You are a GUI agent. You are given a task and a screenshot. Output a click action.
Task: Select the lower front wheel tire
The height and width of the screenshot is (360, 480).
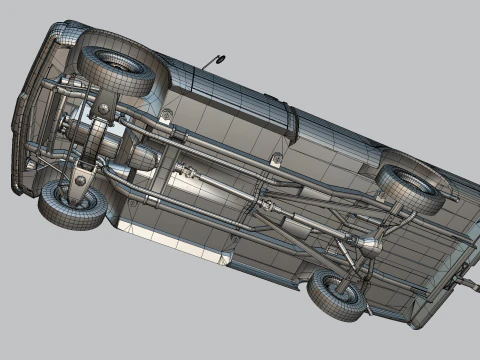tap(72, 206)
